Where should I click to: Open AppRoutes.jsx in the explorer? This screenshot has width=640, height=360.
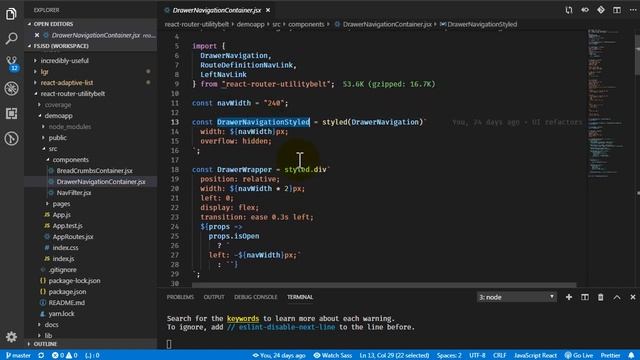click(x=73, y=237)
